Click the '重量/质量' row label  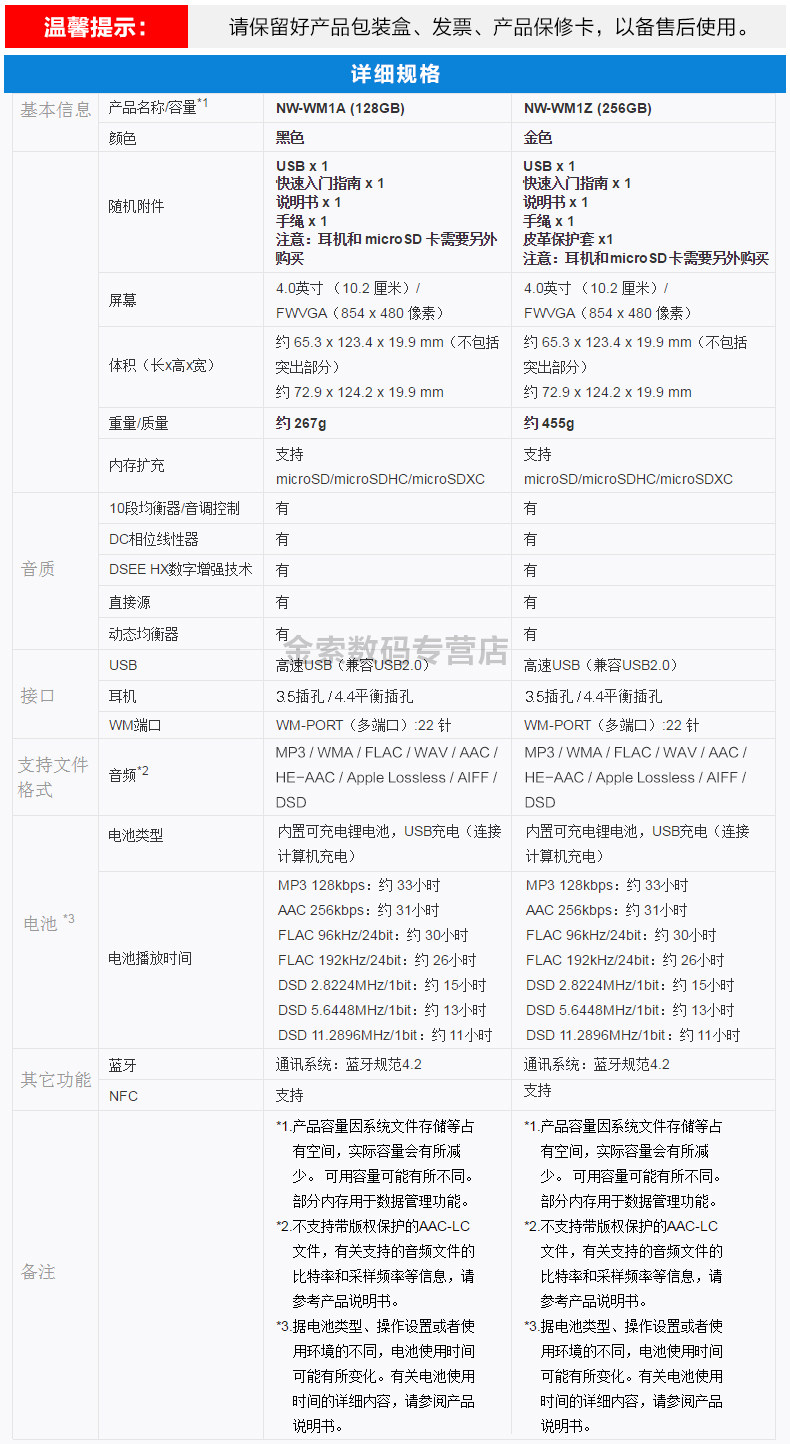pyautogui.click(x=139, y=423)
